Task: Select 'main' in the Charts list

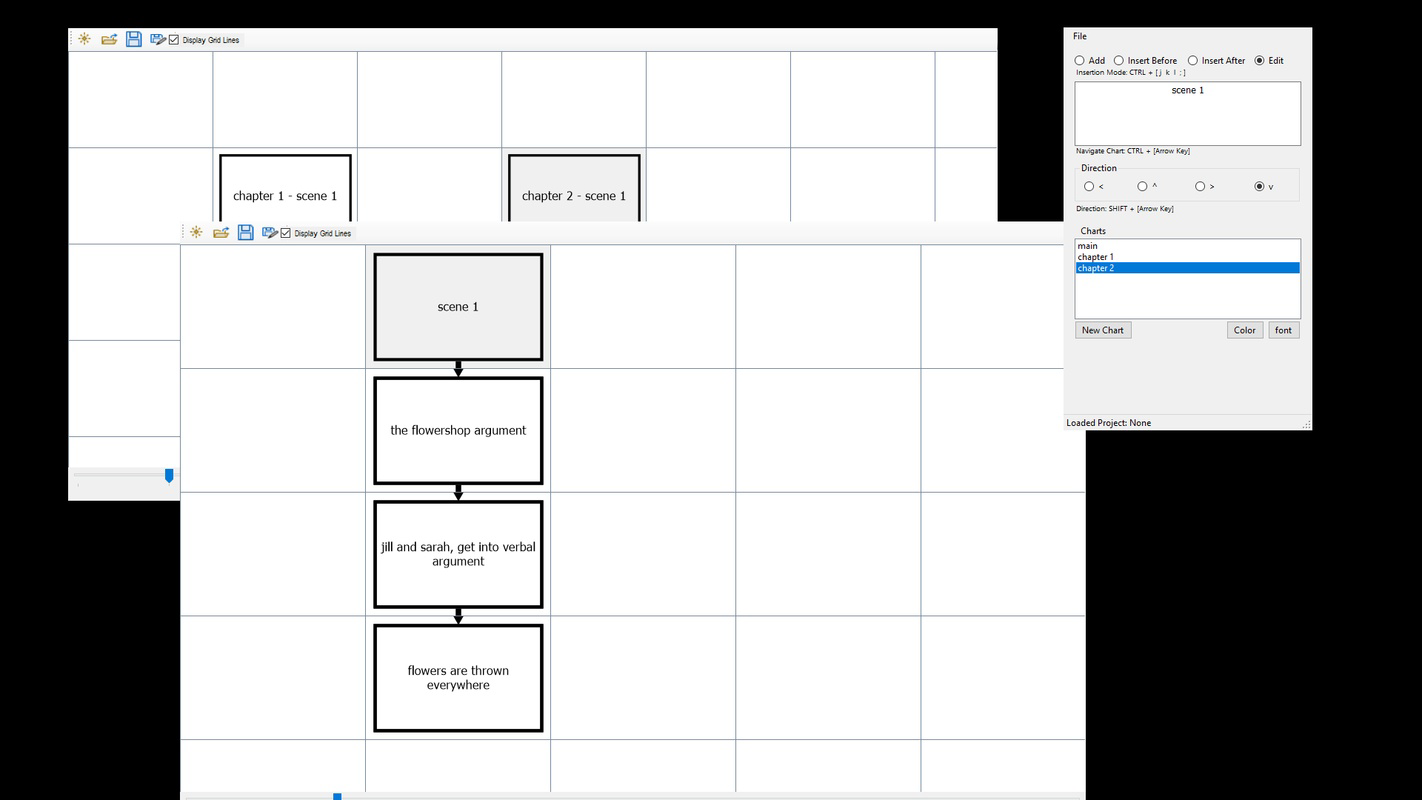Action: pos(1188,246)
